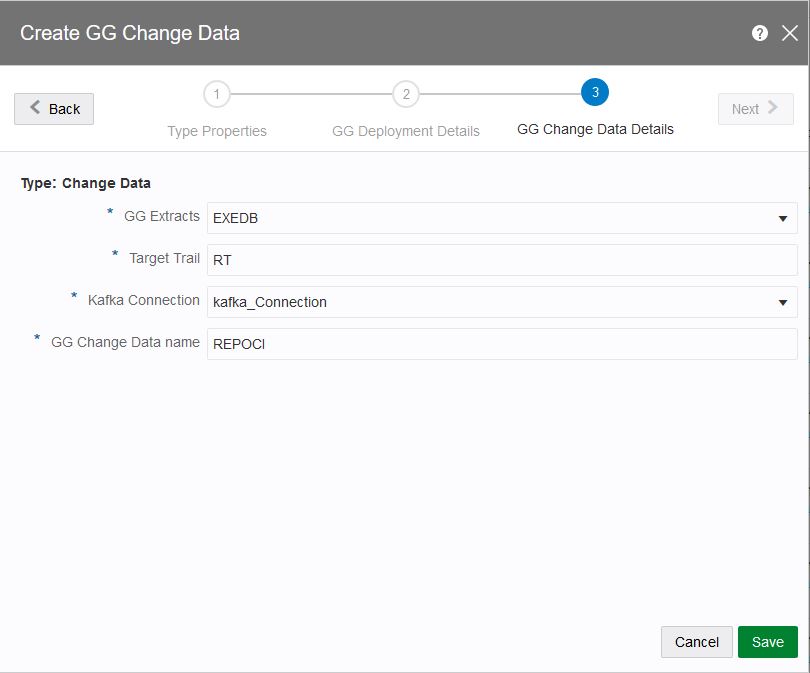Focus the GG Change Data name field
Image resolution: width=810 pixels, height=673 pixels.
coord(501,344)
